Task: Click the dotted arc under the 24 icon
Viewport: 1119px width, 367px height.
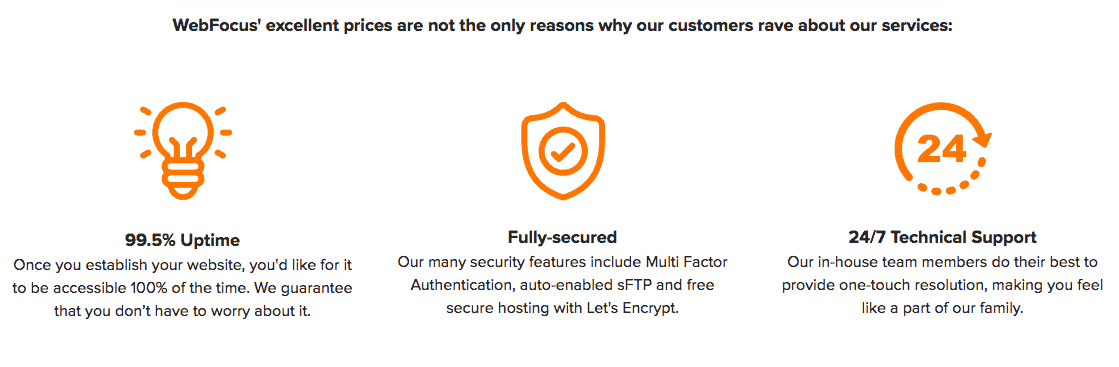Action: [954, 181]
